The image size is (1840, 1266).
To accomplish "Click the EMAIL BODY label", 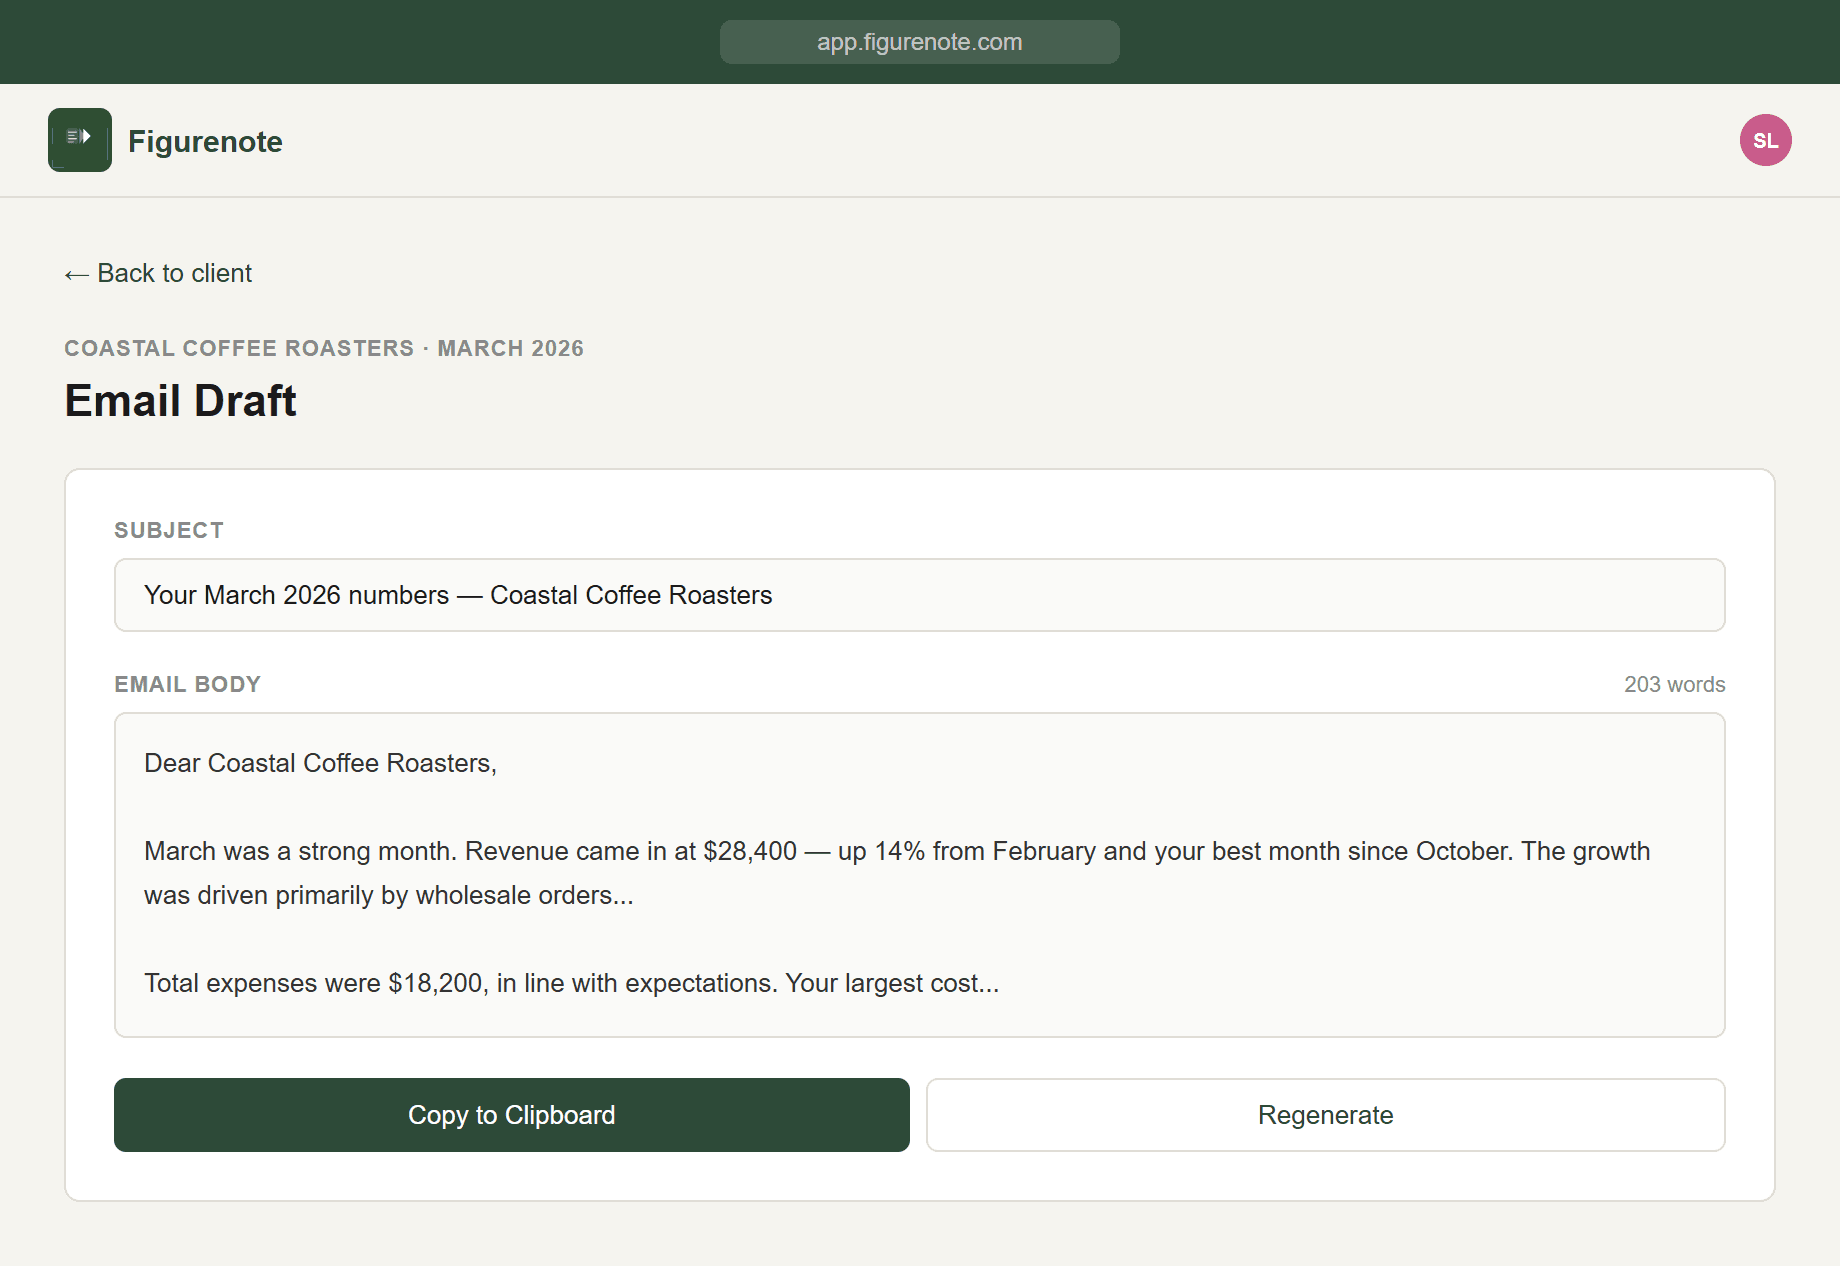I will (x=187, y=684).
